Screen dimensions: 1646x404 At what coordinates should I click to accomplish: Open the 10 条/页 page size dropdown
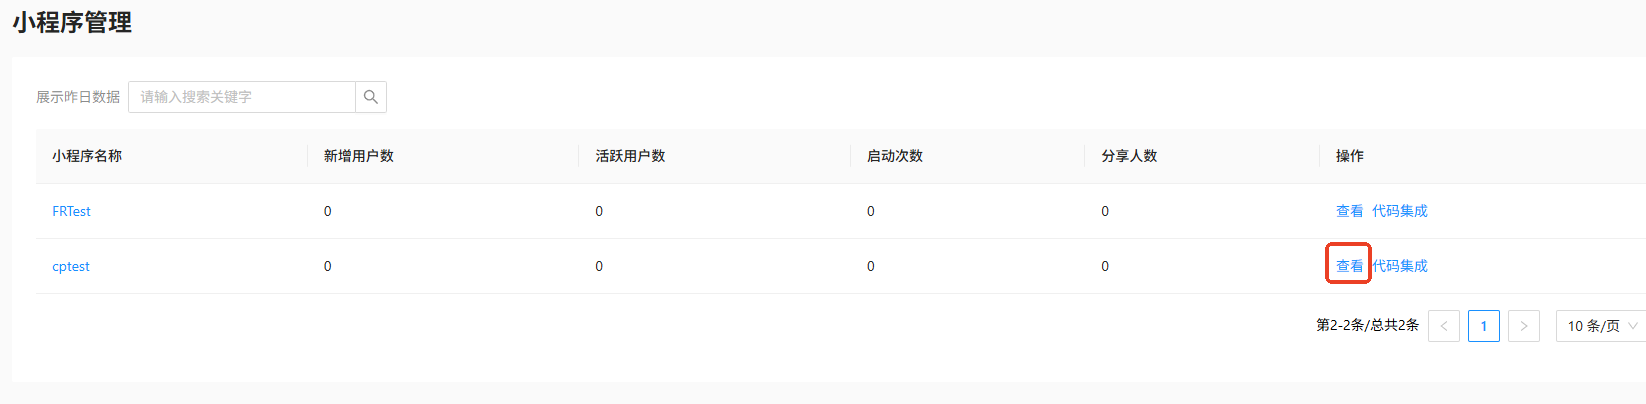[x=1601, y=326]
